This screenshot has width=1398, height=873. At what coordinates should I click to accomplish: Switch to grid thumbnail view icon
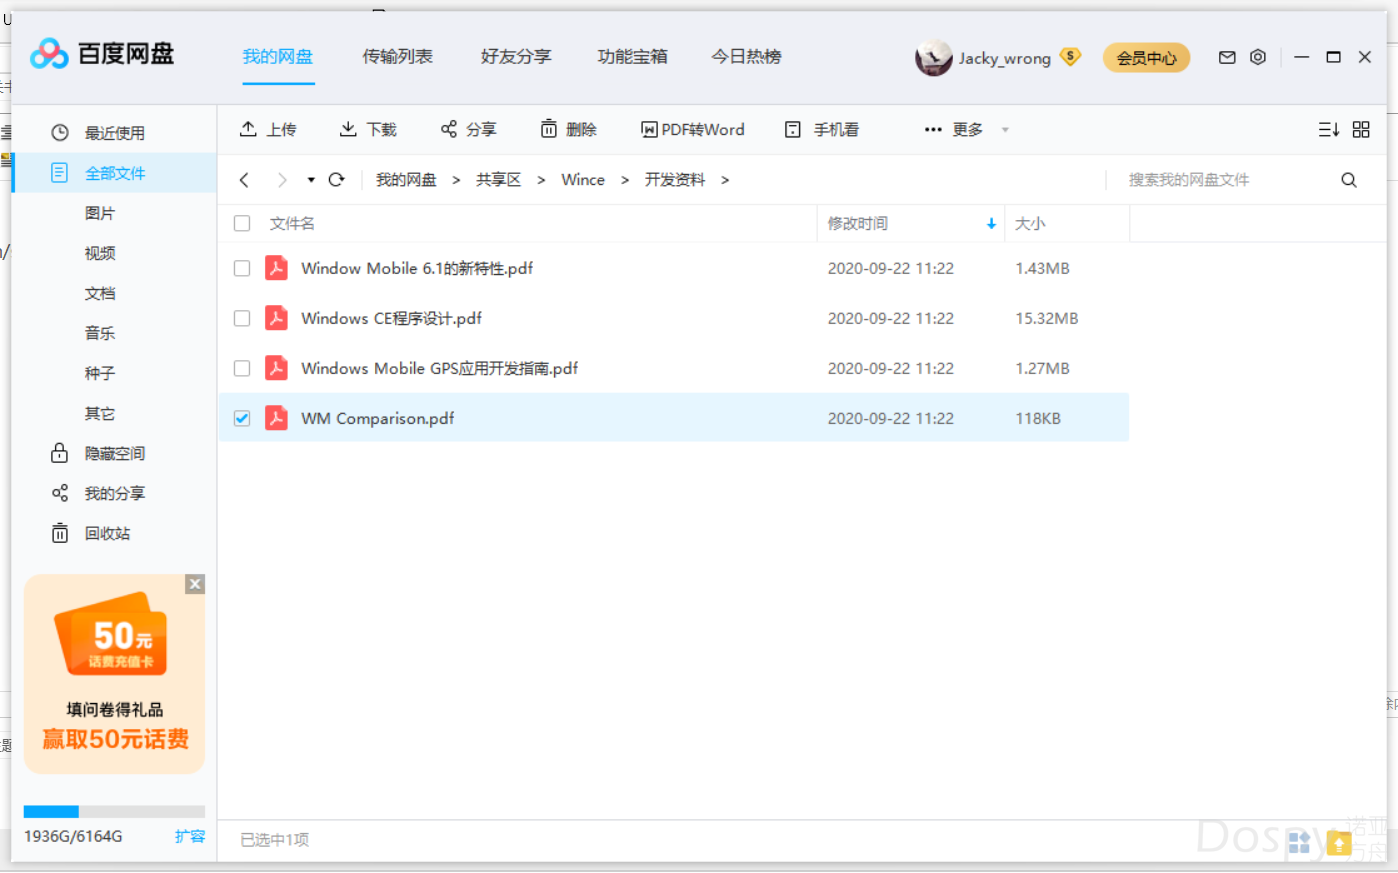pyautogui.click(x=1361, y=129)
